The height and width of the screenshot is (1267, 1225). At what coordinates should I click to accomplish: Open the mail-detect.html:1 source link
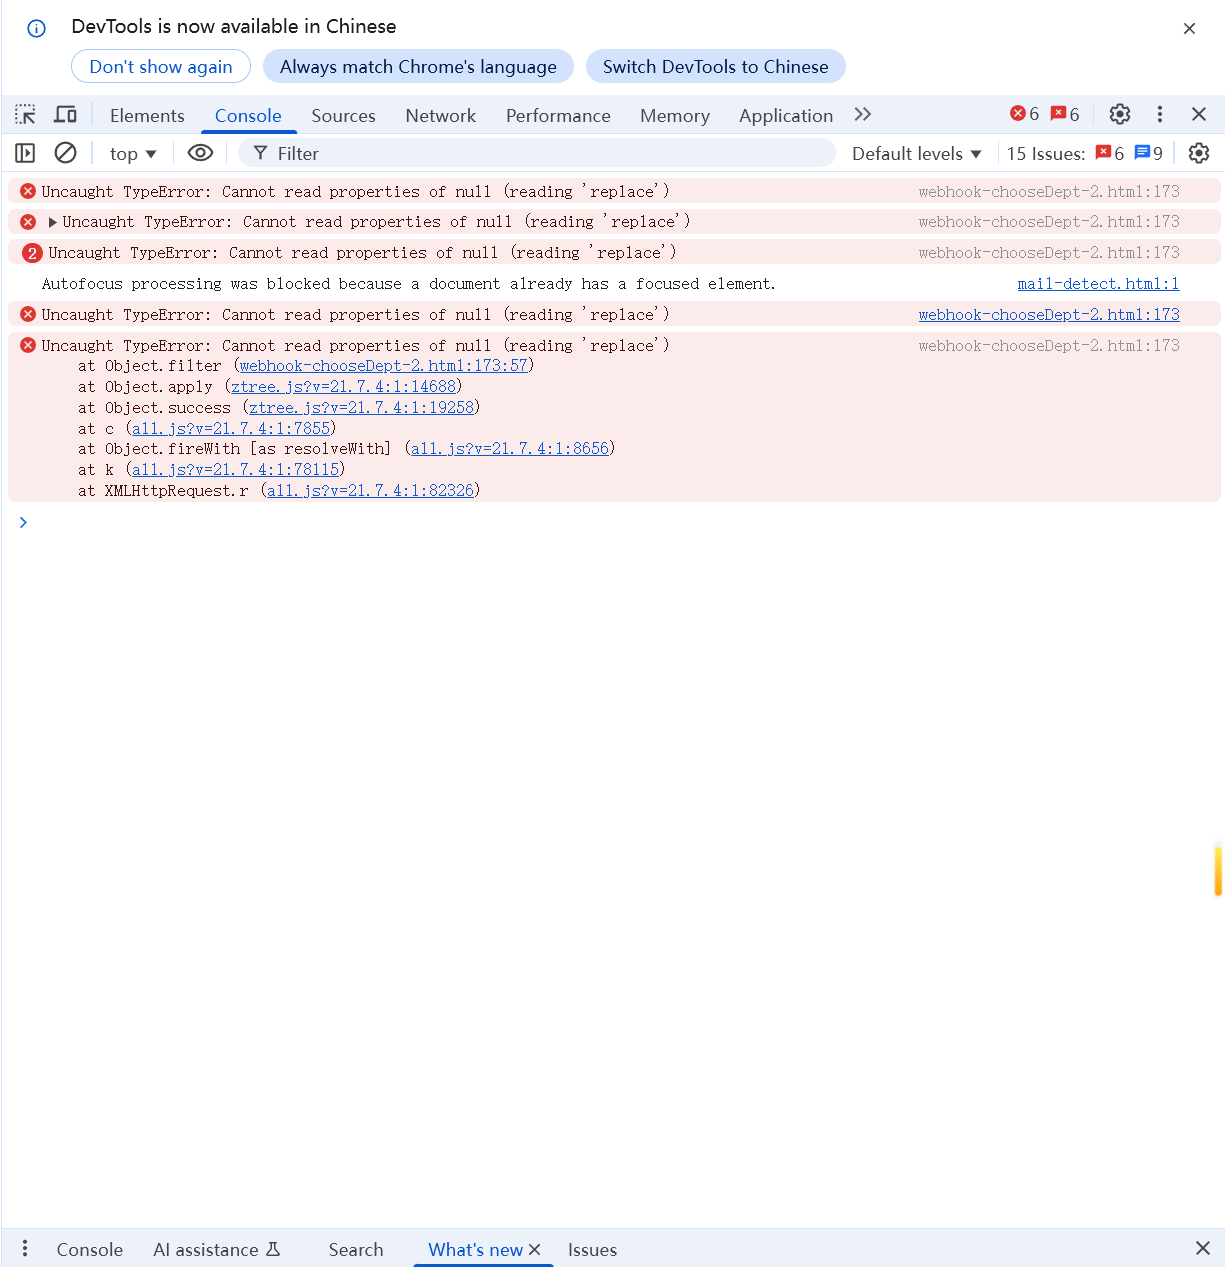coord(1098,284)
